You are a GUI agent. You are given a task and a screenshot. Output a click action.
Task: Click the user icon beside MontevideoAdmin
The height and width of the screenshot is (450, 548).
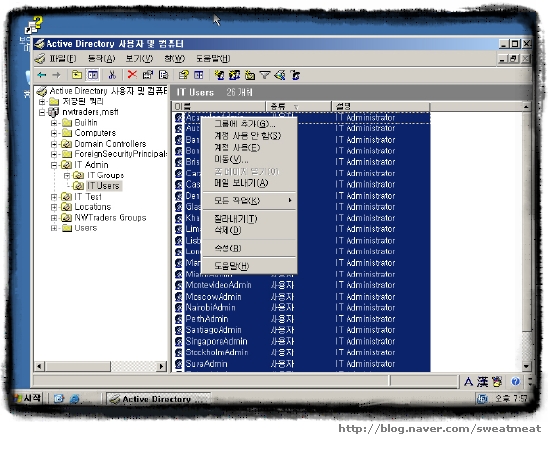tap(179, 285)
